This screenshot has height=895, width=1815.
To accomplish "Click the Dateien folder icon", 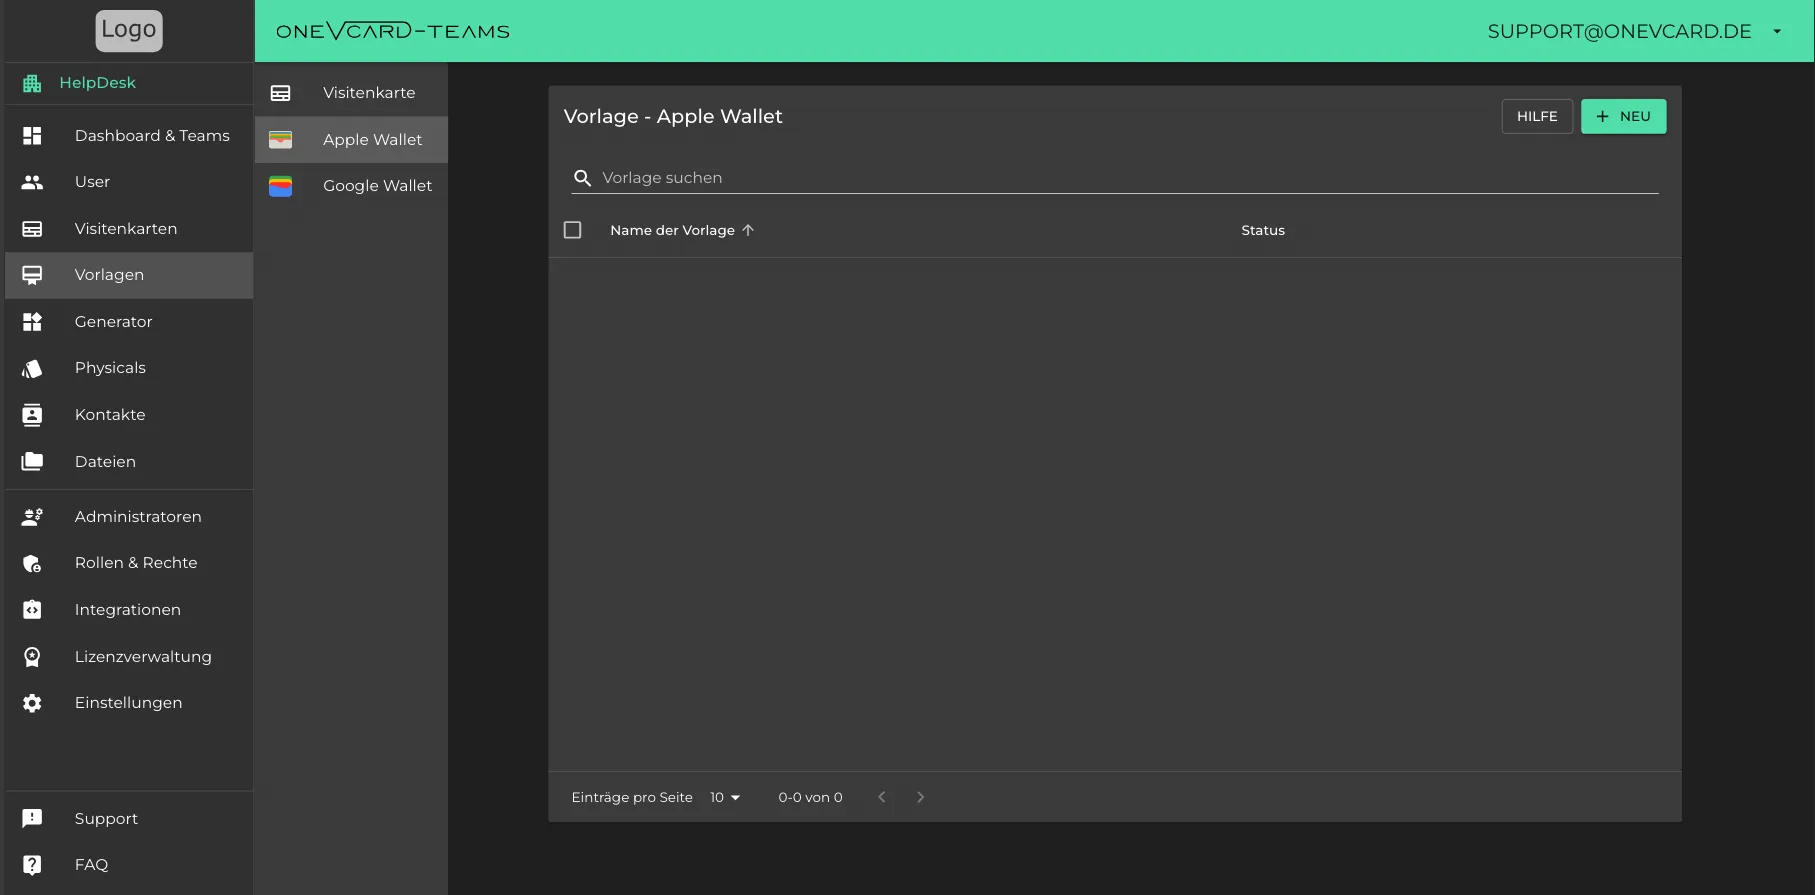I will click(32, 462).
